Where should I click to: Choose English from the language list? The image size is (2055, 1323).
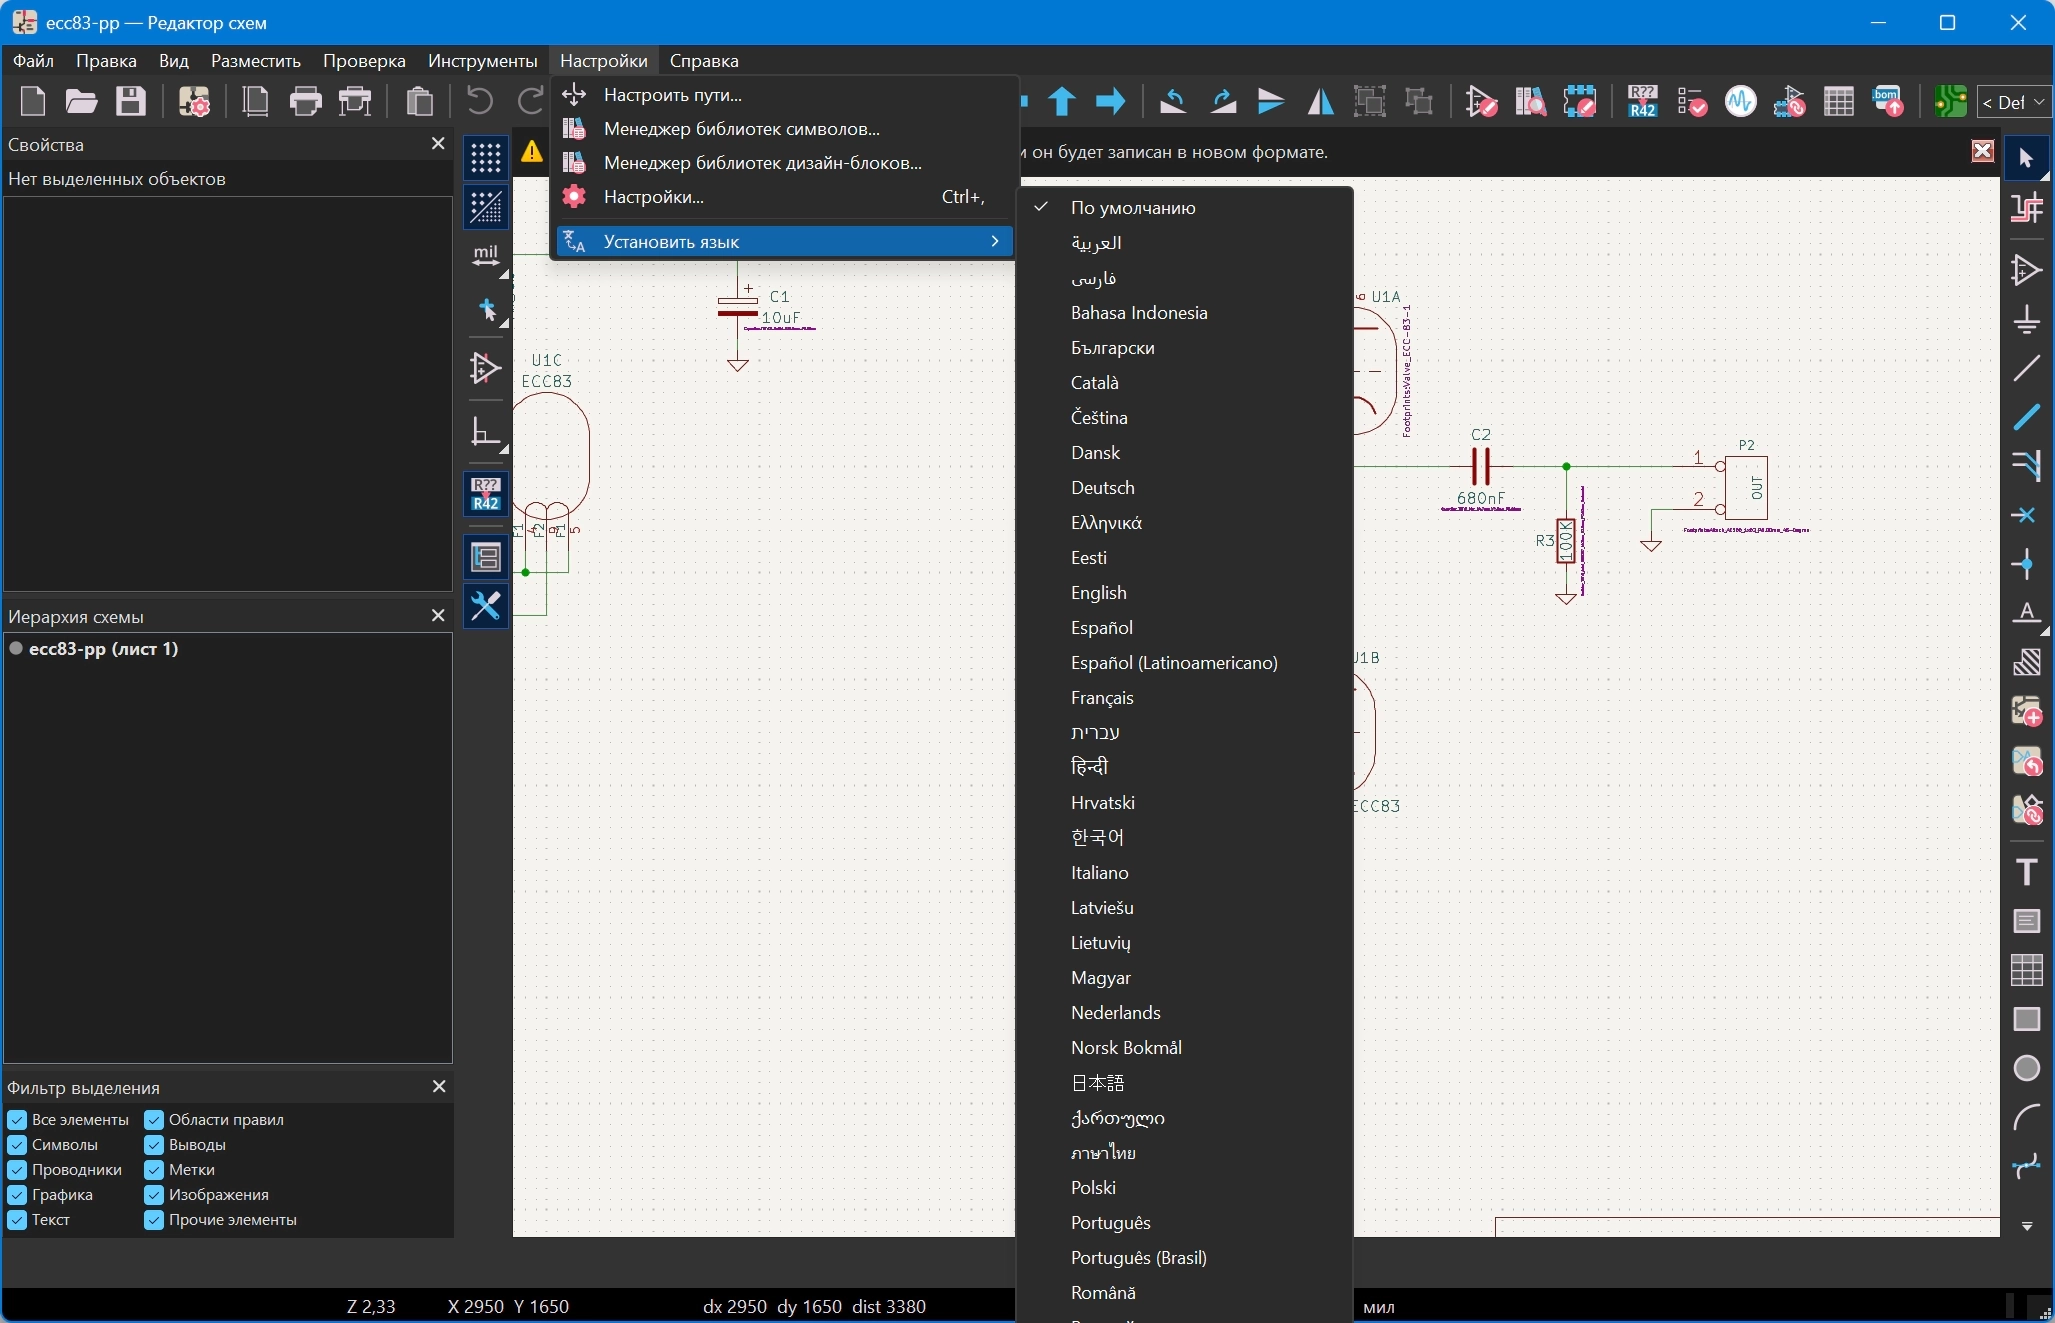pyautogui.click(x=1098, y=593)
